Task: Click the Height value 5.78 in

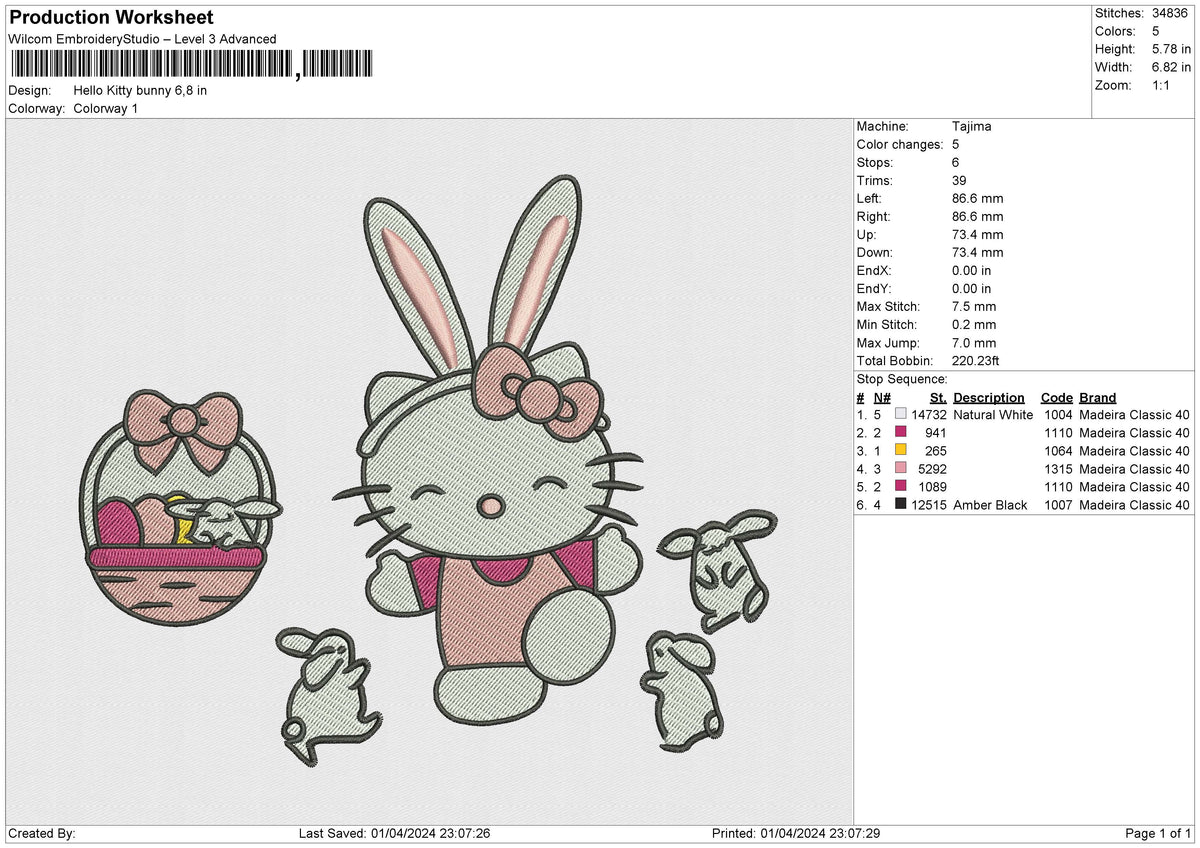Action: click(x=1171, y=49)
